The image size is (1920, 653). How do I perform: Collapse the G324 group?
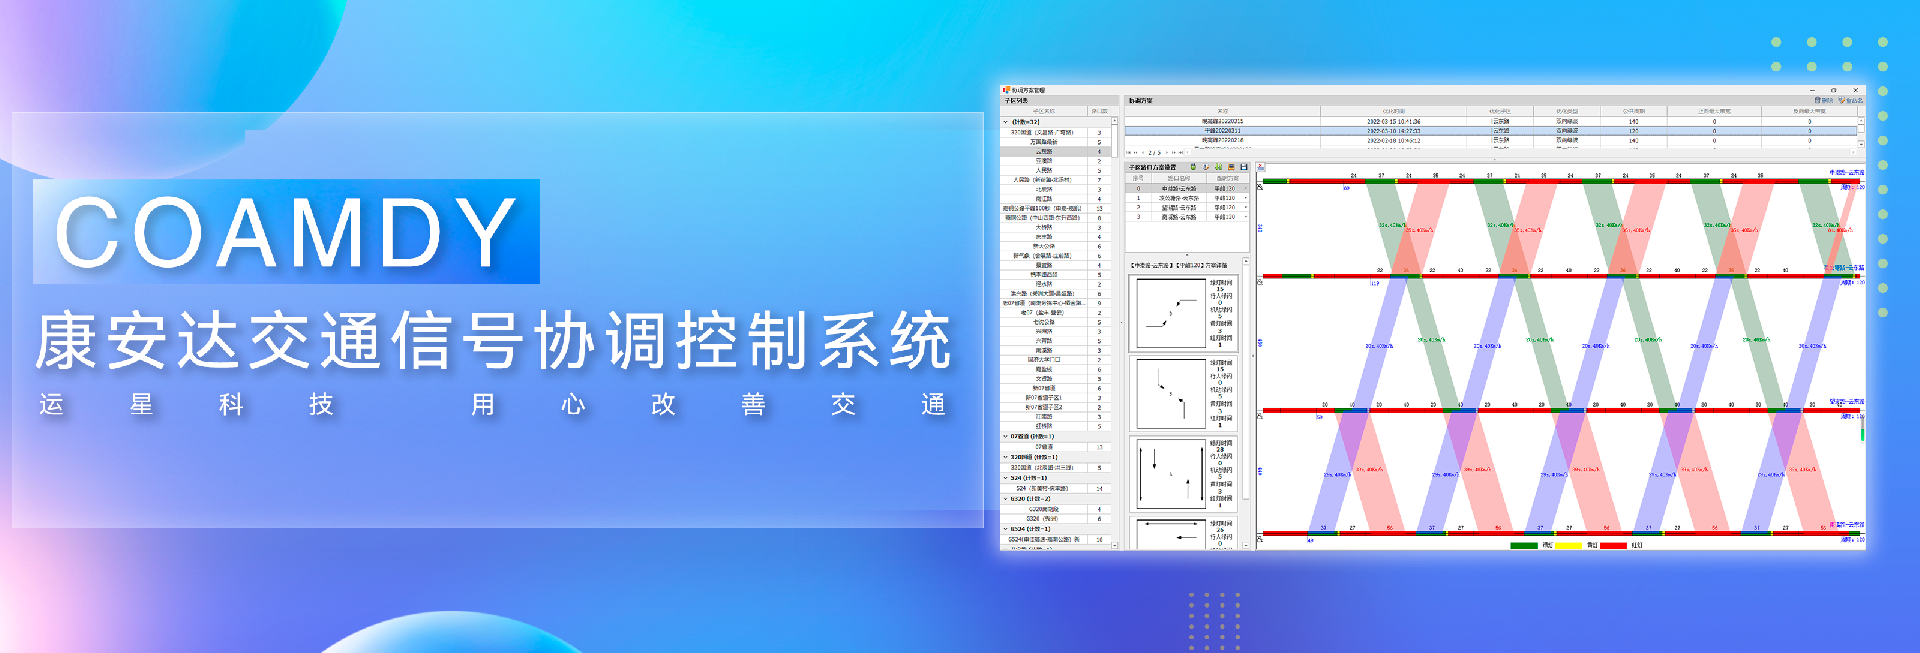pyautogui.click(x=1005, y=529)
